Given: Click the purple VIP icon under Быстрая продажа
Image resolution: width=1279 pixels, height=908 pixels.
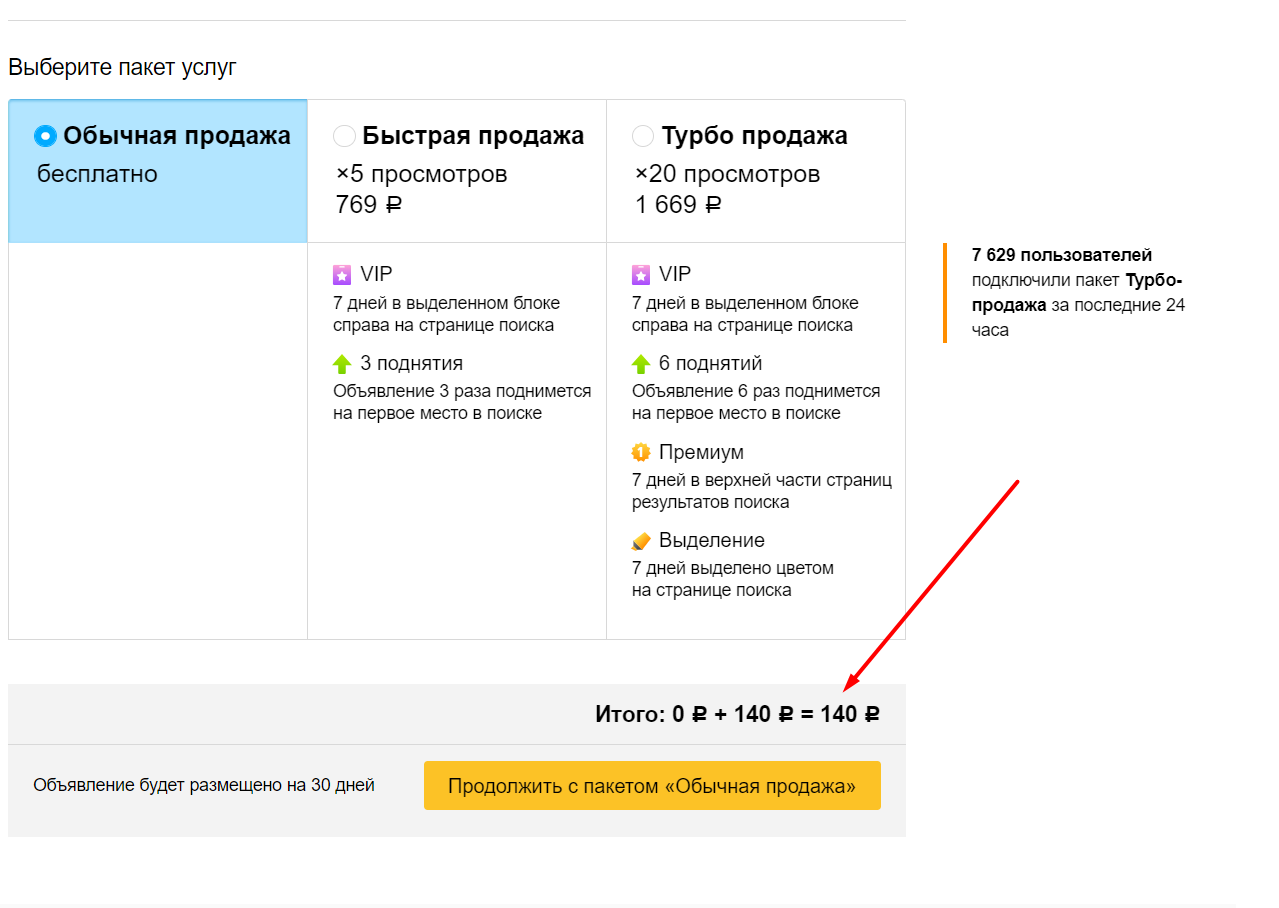Looking at the screenshot, I should click(342, 274).
